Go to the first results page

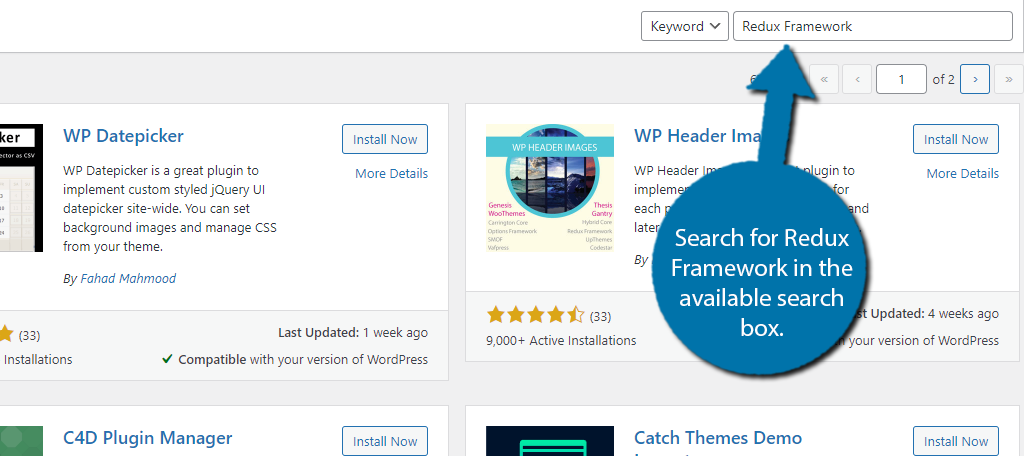point(824,79)
